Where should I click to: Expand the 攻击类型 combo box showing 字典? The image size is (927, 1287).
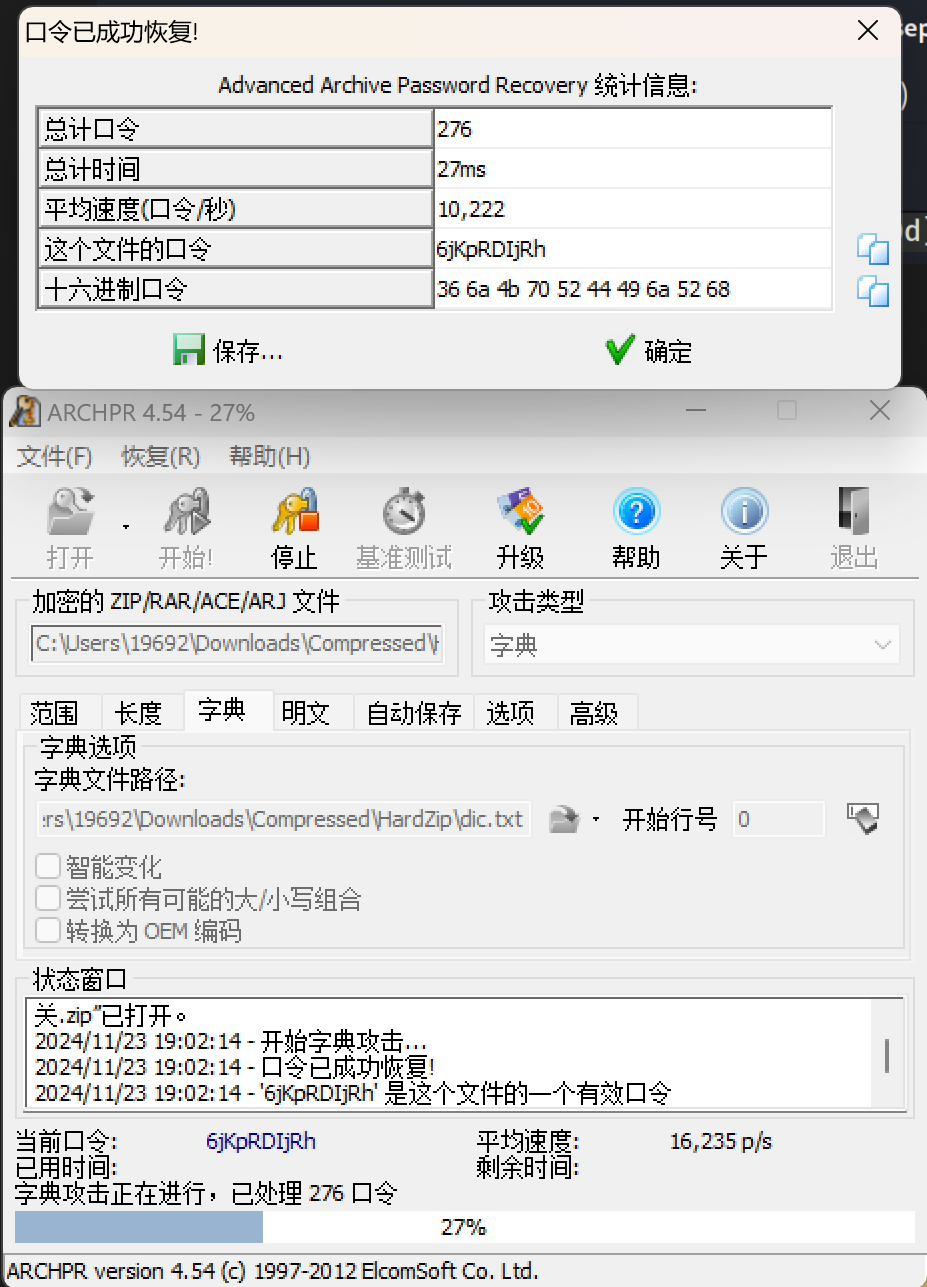click(692, 645)
